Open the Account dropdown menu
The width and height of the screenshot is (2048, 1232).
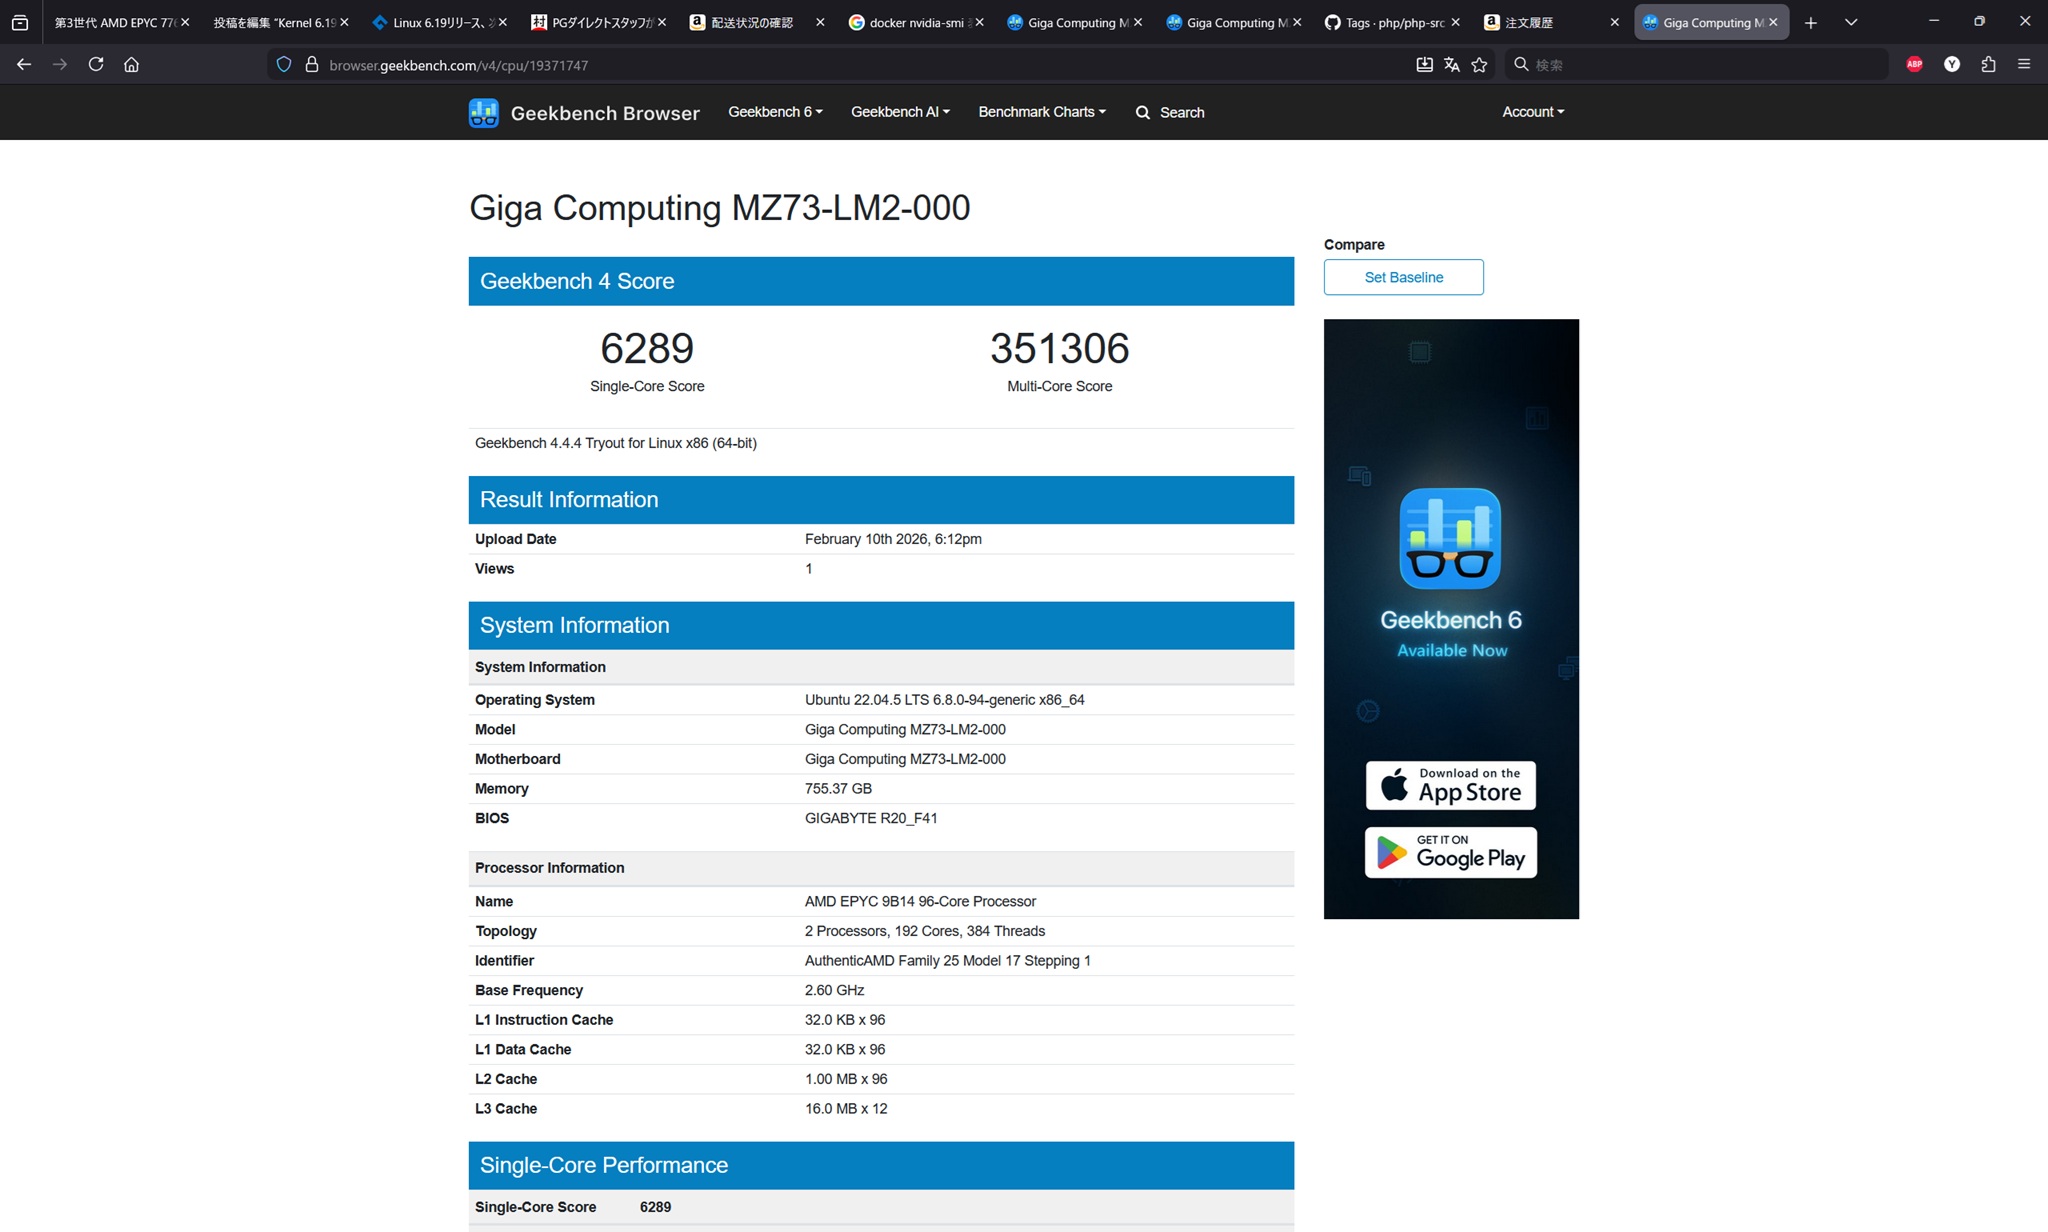tap(1532, 112)
